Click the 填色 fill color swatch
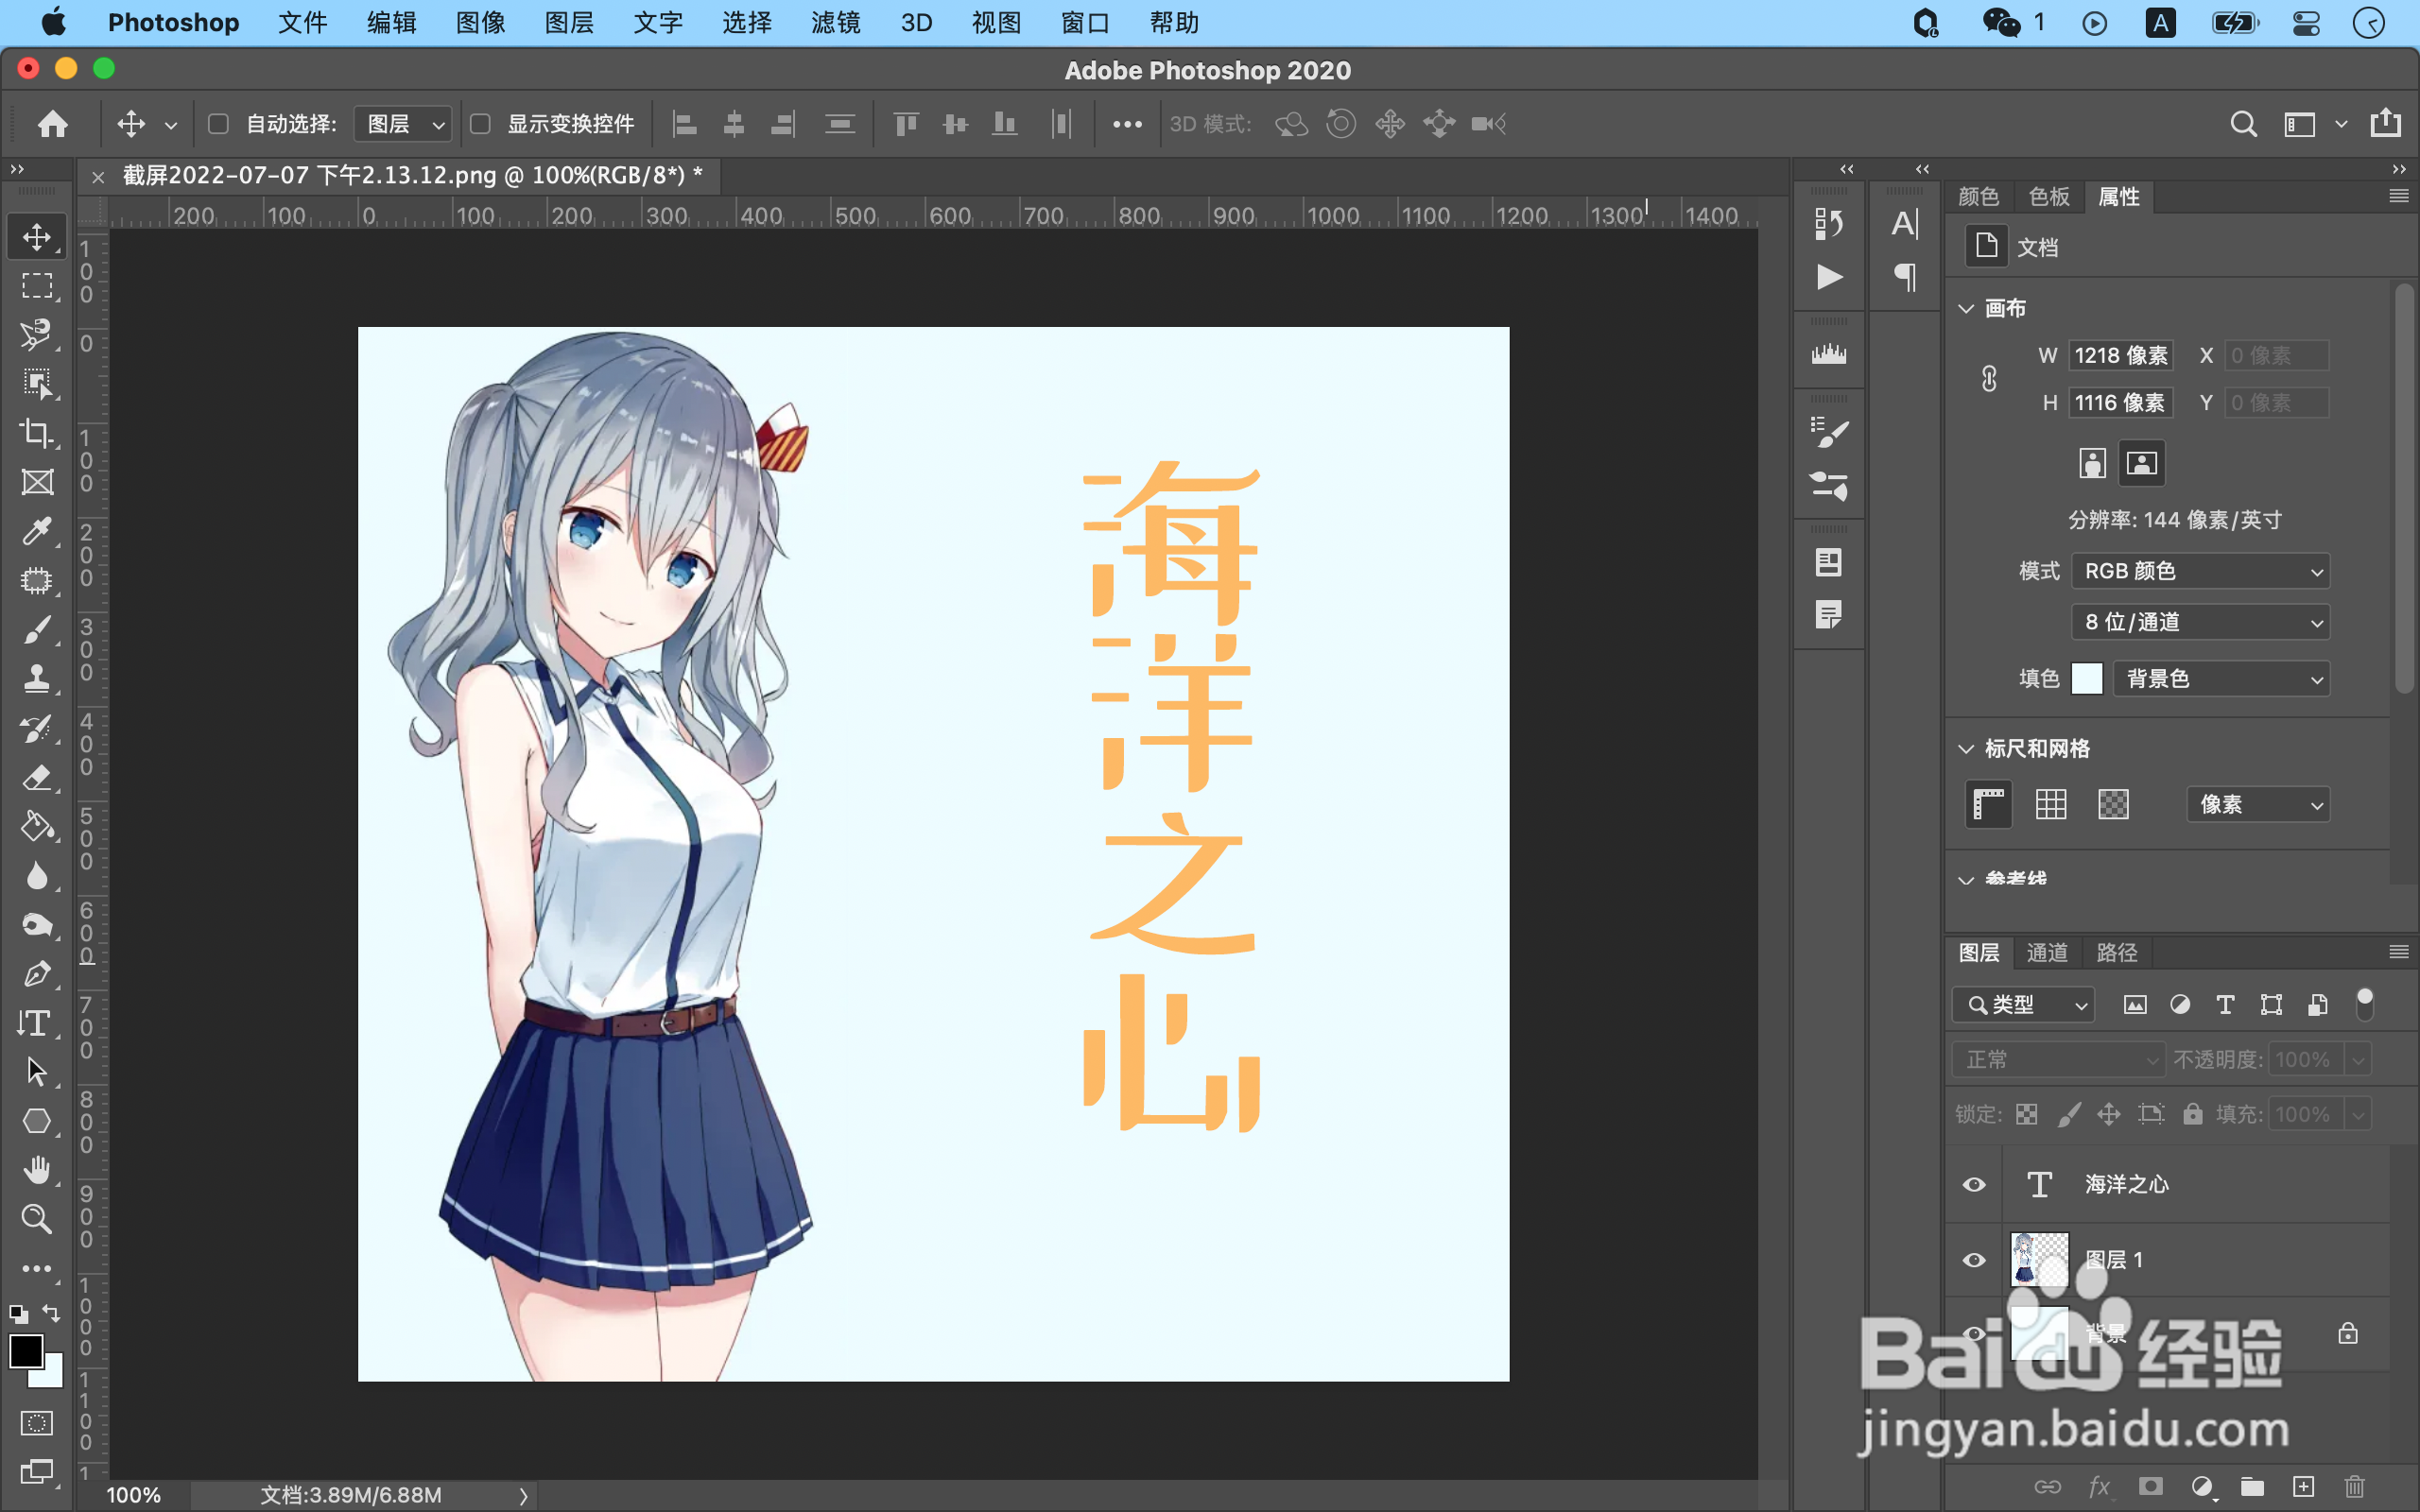Viewport: 2420px width, 1512px height. (2087, 679)
